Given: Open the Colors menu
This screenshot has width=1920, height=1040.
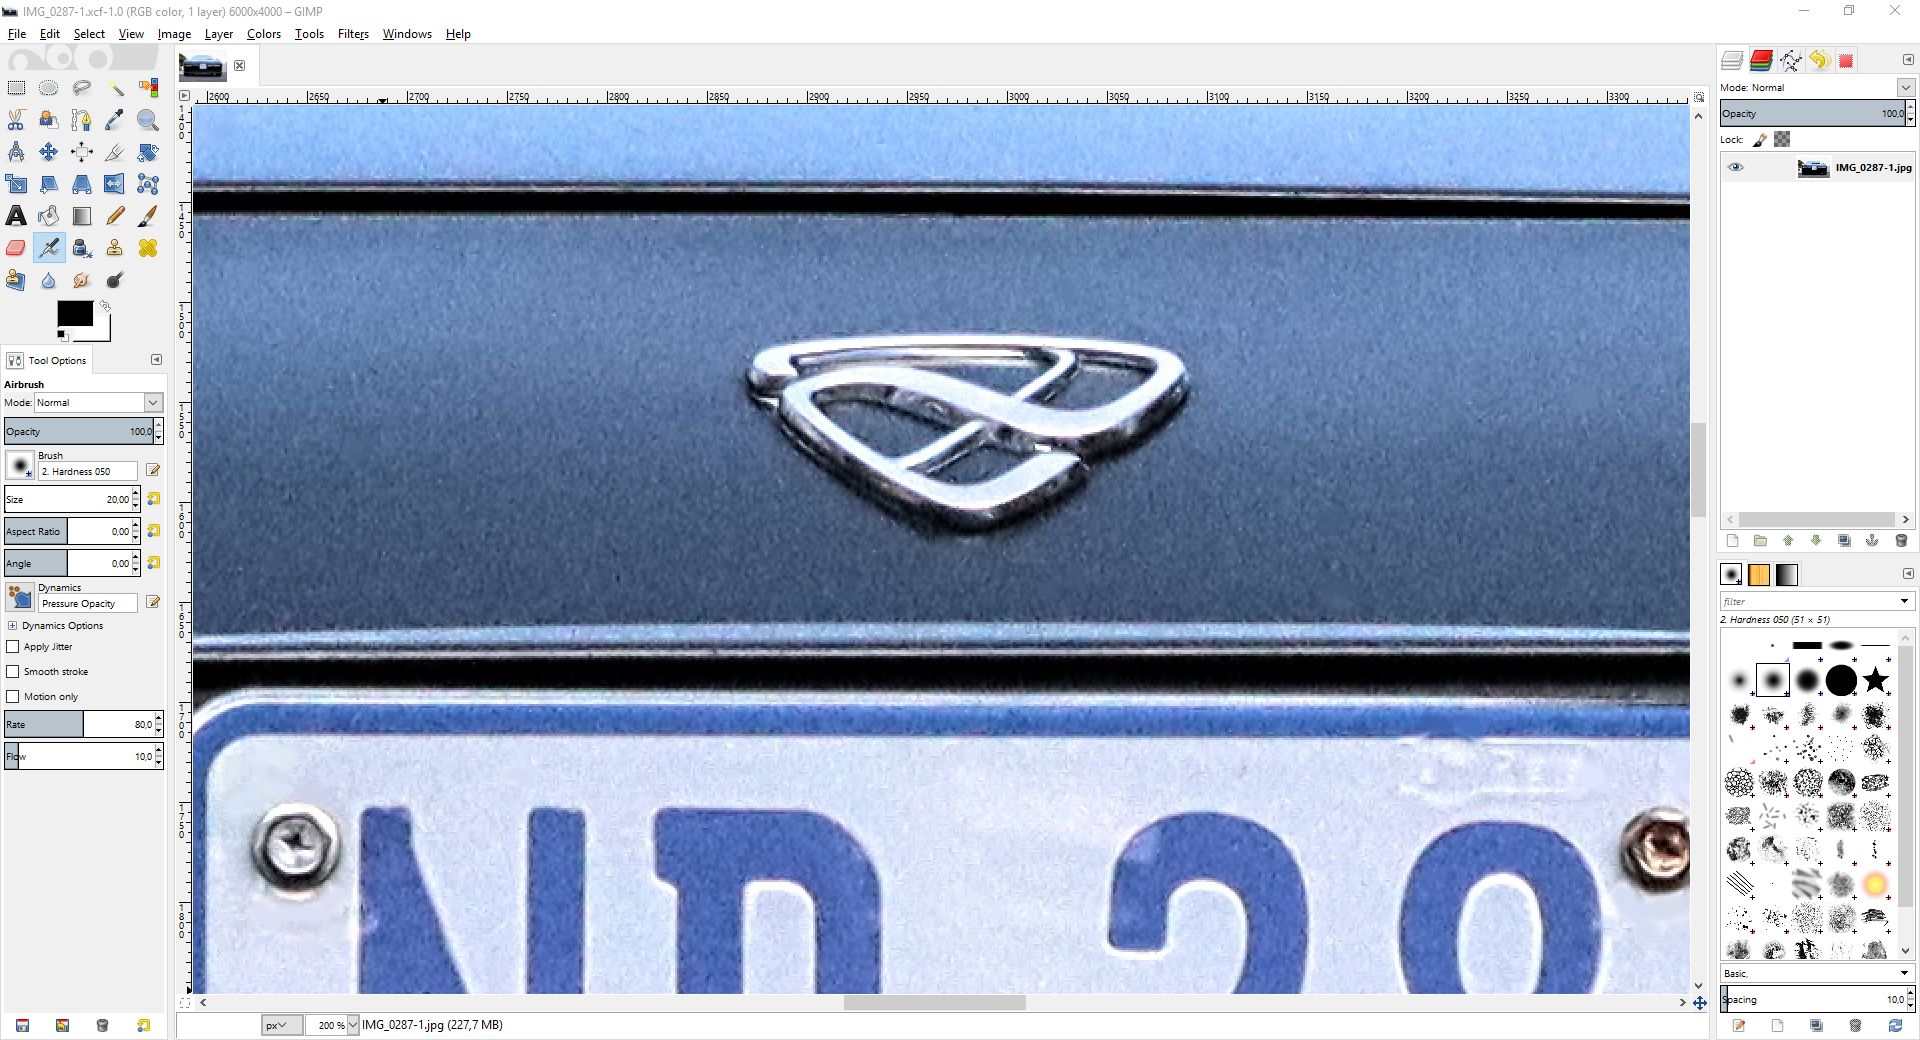Looking at the screenshot, I should (x=264, y=34).
